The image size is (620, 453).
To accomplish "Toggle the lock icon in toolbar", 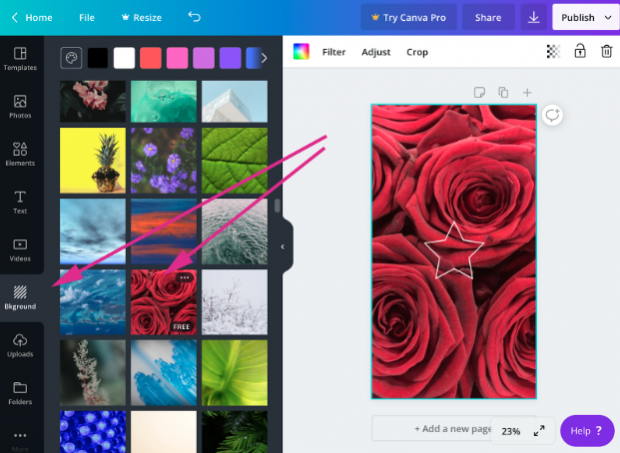I will (x=580, y=51).
